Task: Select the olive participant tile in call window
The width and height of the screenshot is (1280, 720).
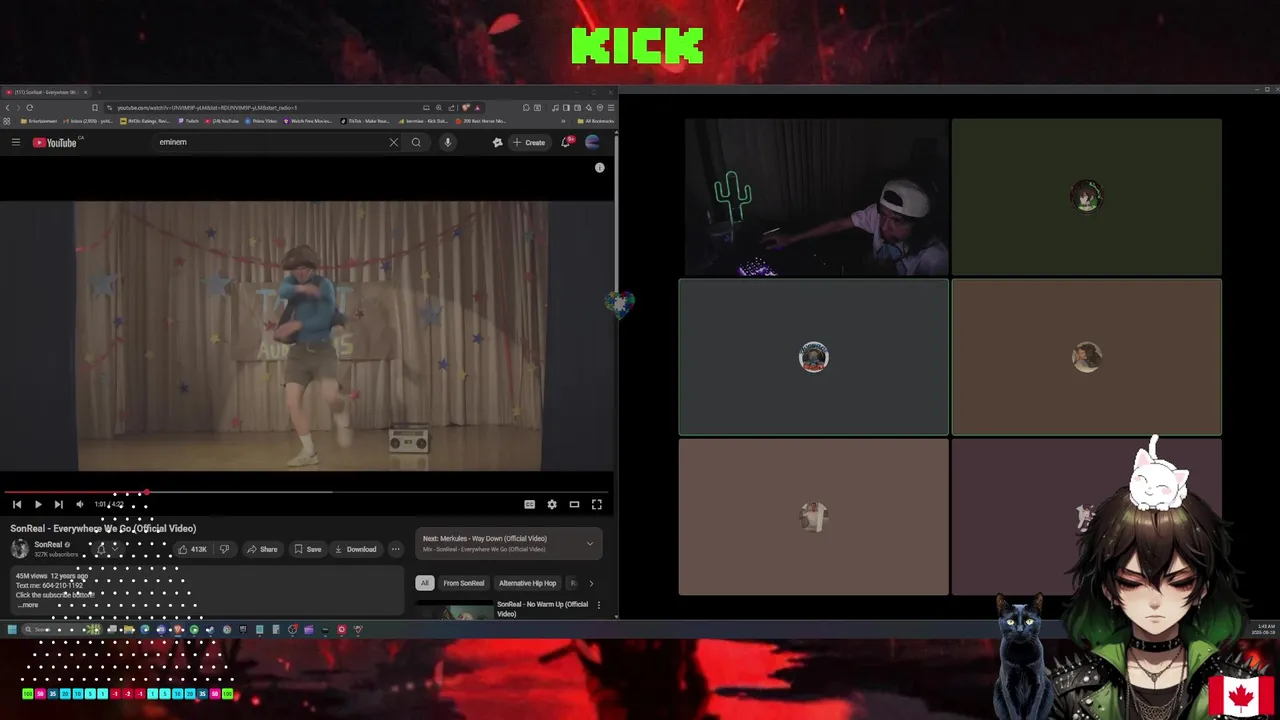Action: coord(1086,196)
